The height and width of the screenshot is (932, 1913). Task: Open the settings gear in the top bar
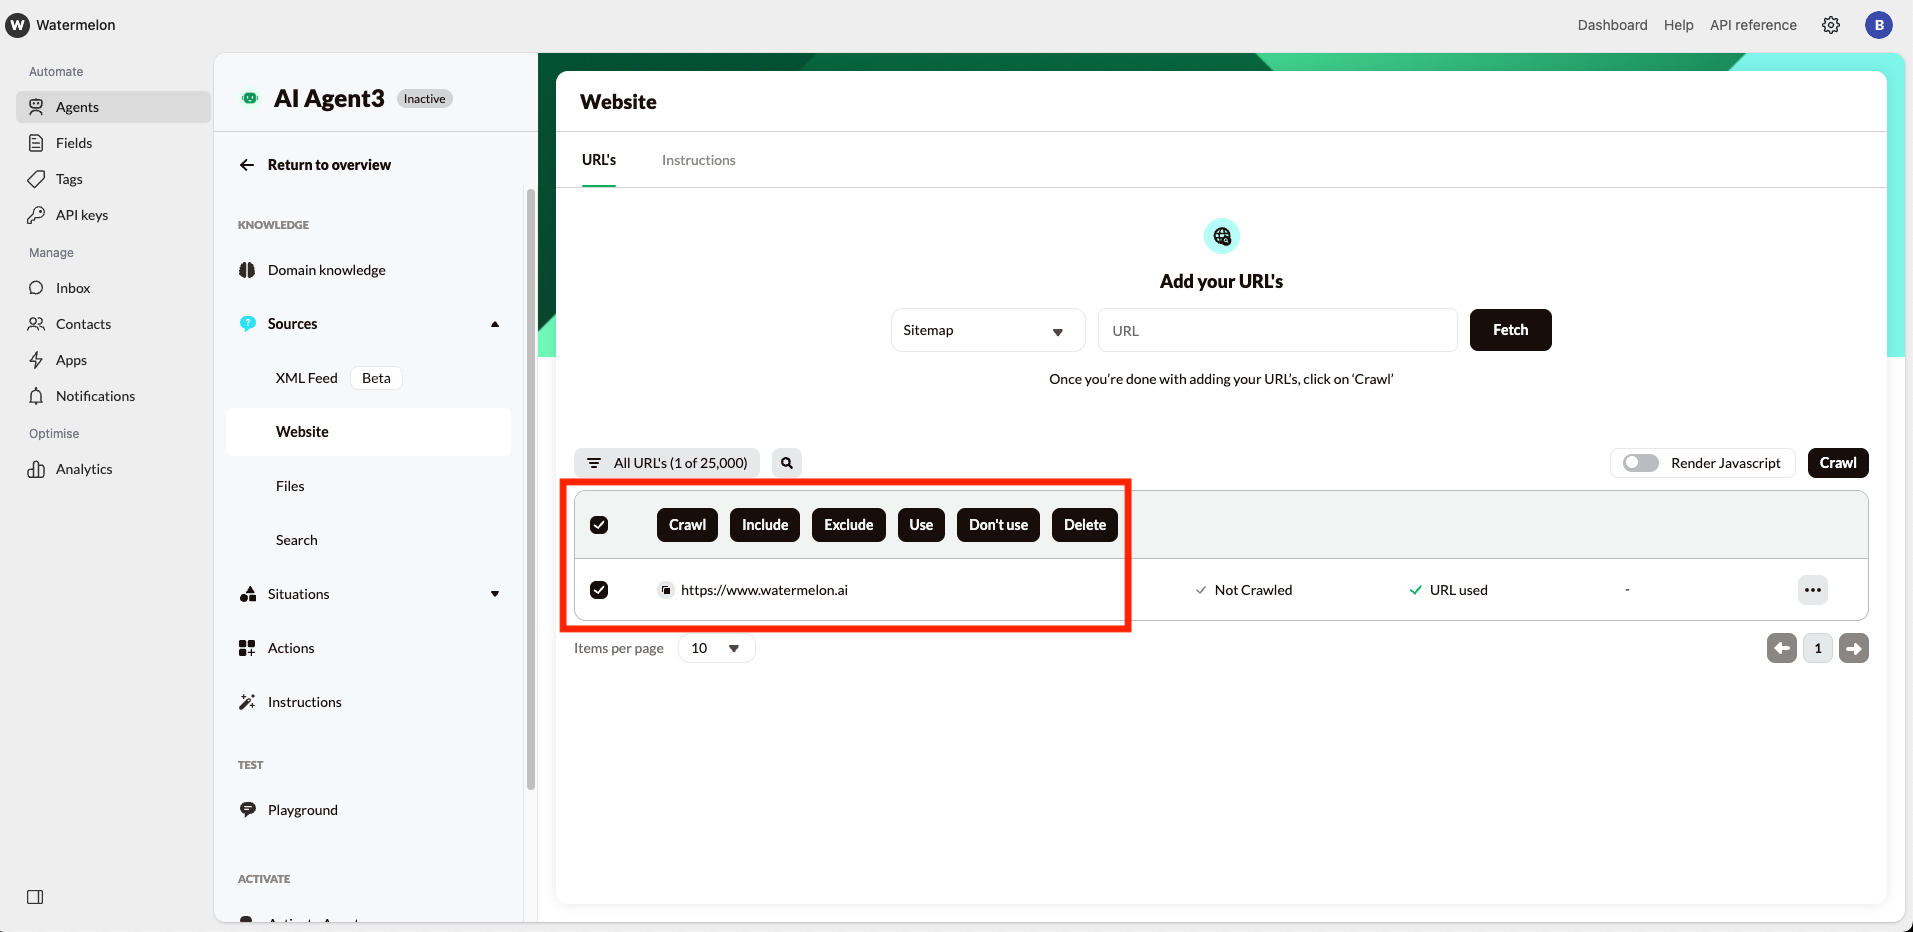pos(1830,24)
